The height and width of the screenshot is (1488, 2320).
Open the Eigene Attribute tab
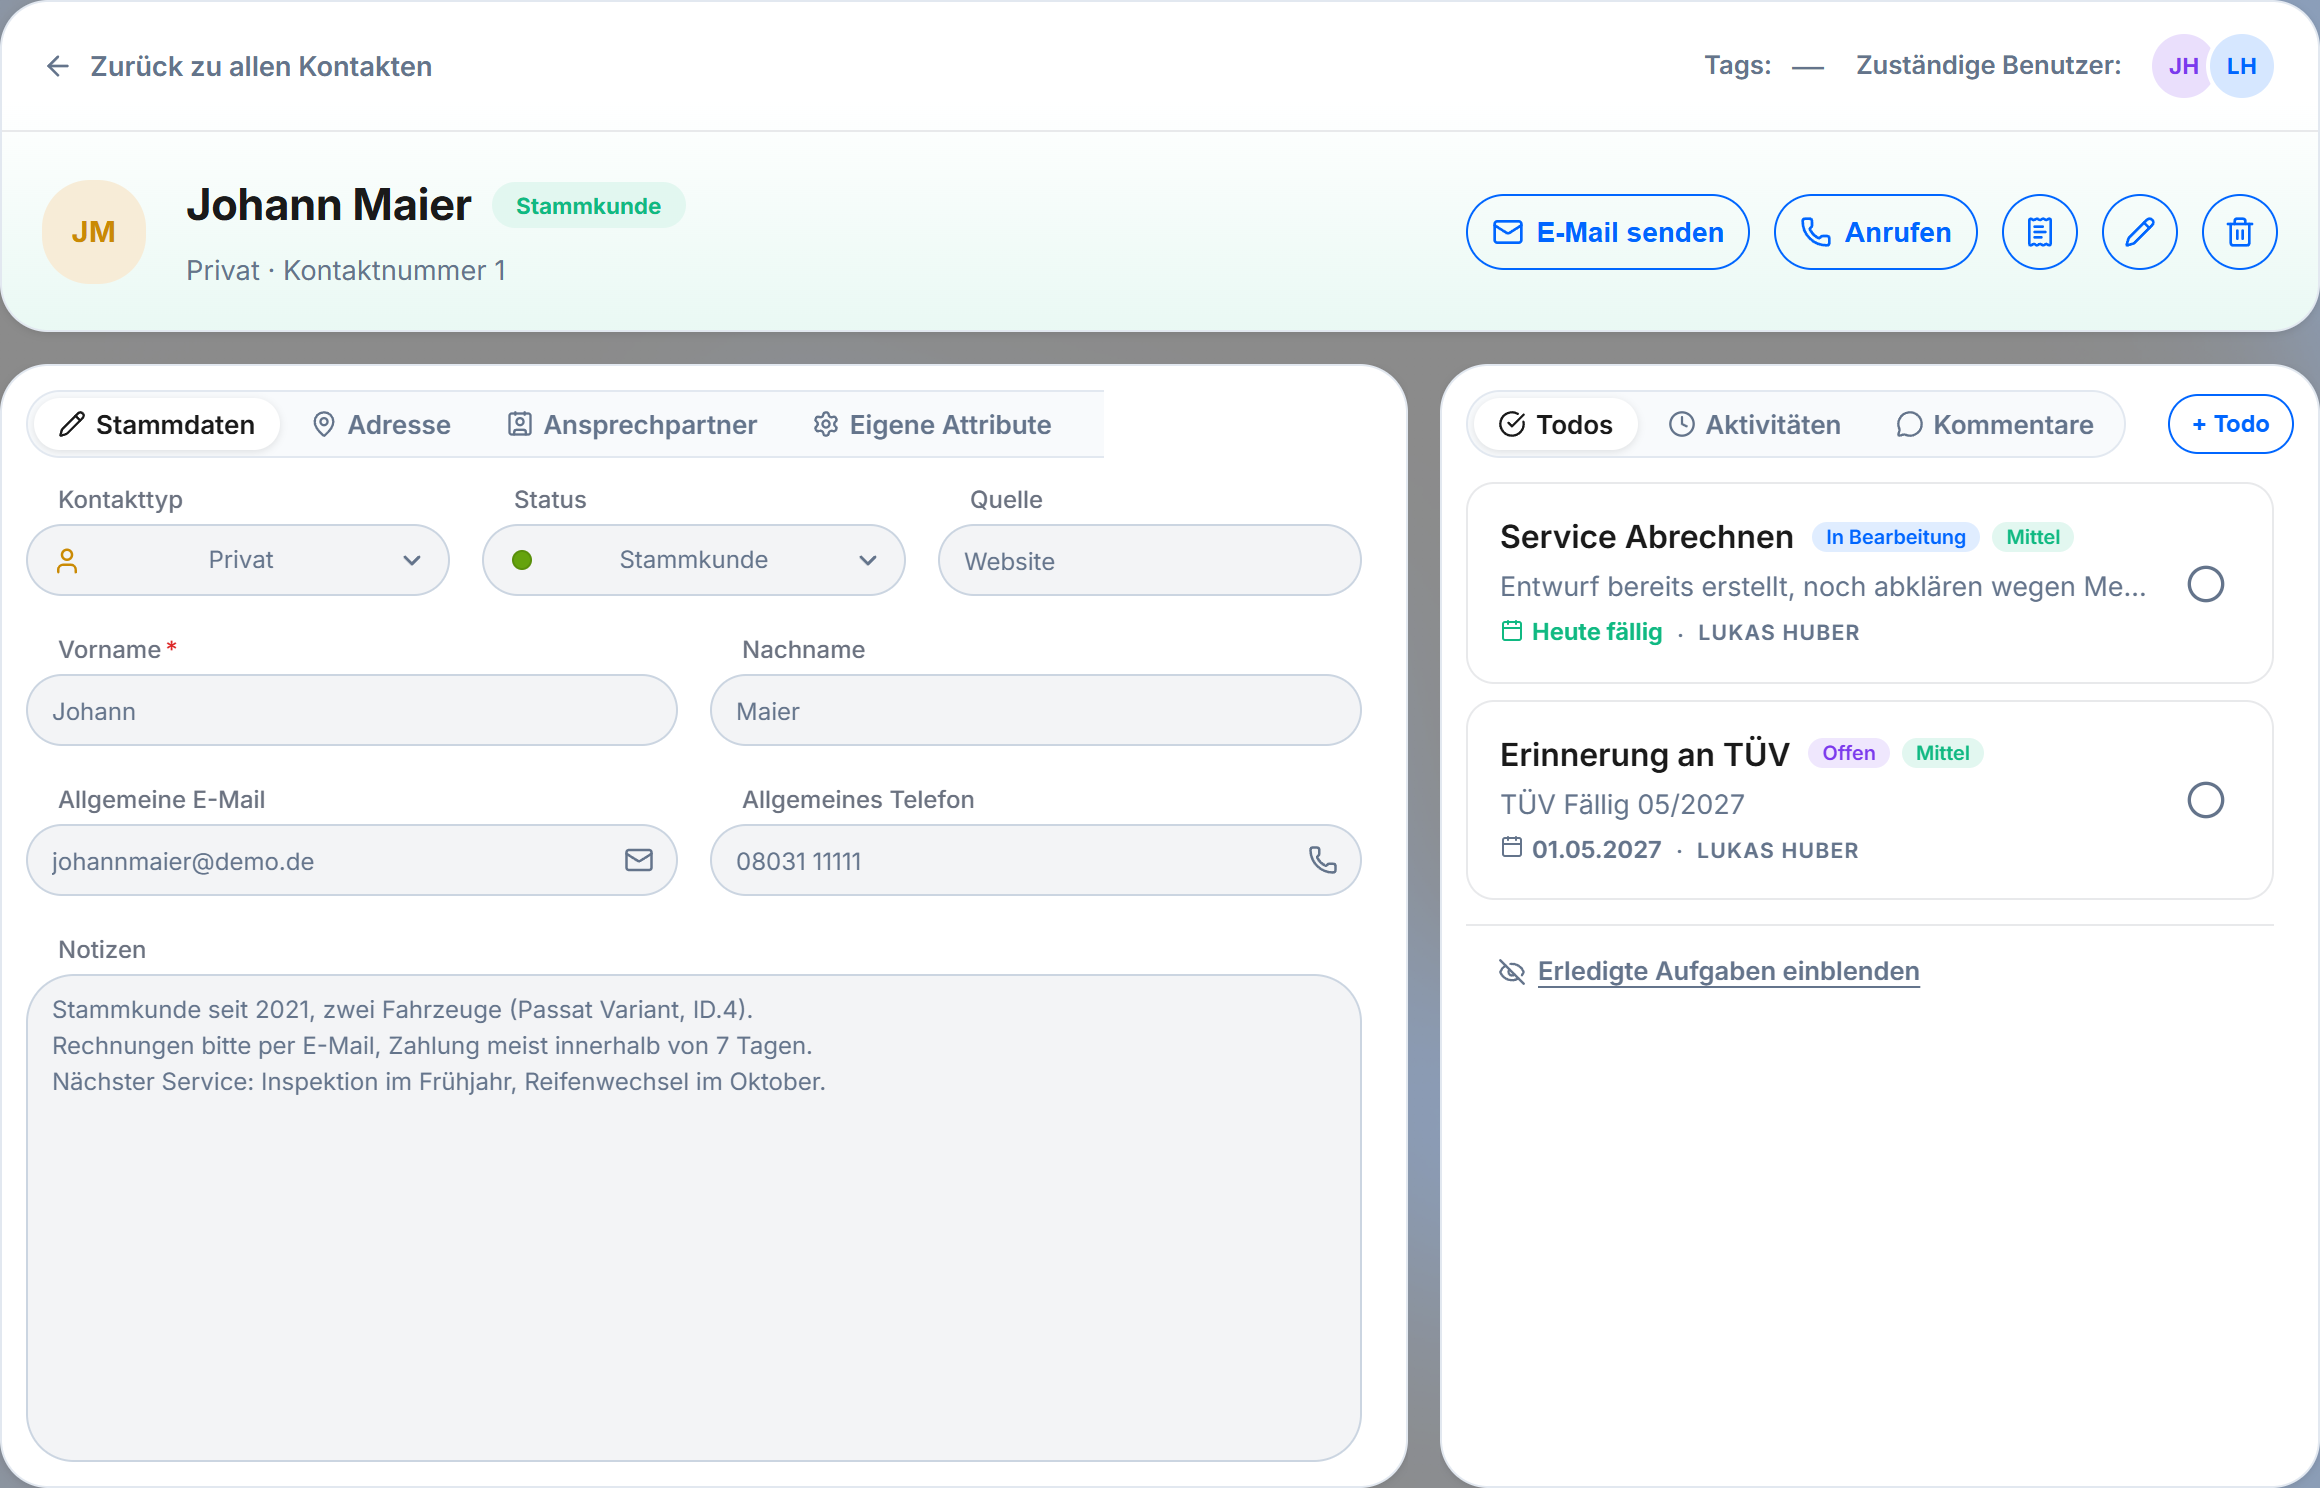tap(933, 424)
